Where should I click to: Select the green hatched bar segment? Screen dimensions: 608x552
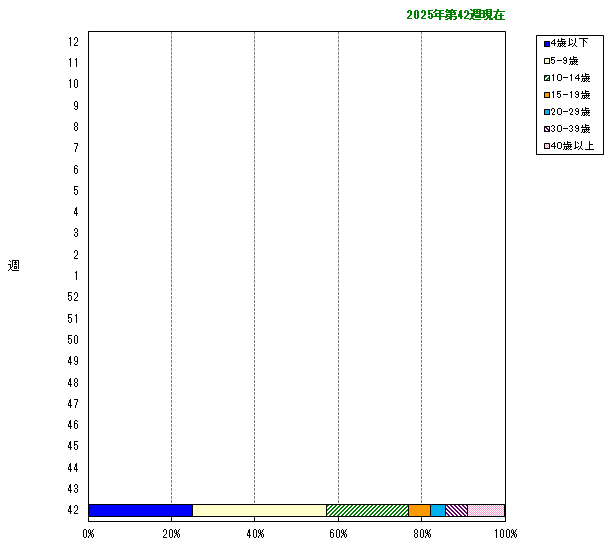(x=367, y=510)
